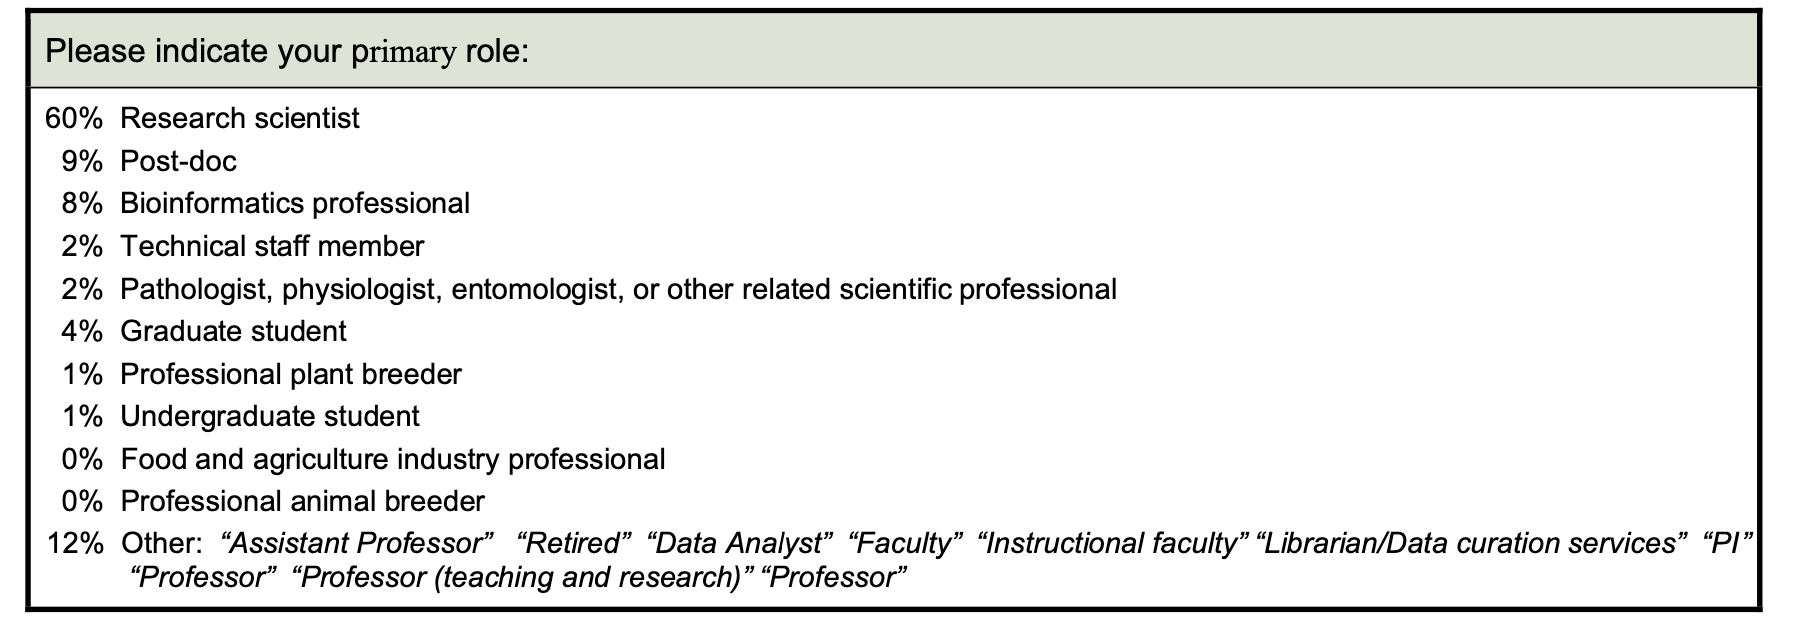Select the Pathologist, physiologist, entomologist row
Screen dimensions: 1794x632
(618, 289)
